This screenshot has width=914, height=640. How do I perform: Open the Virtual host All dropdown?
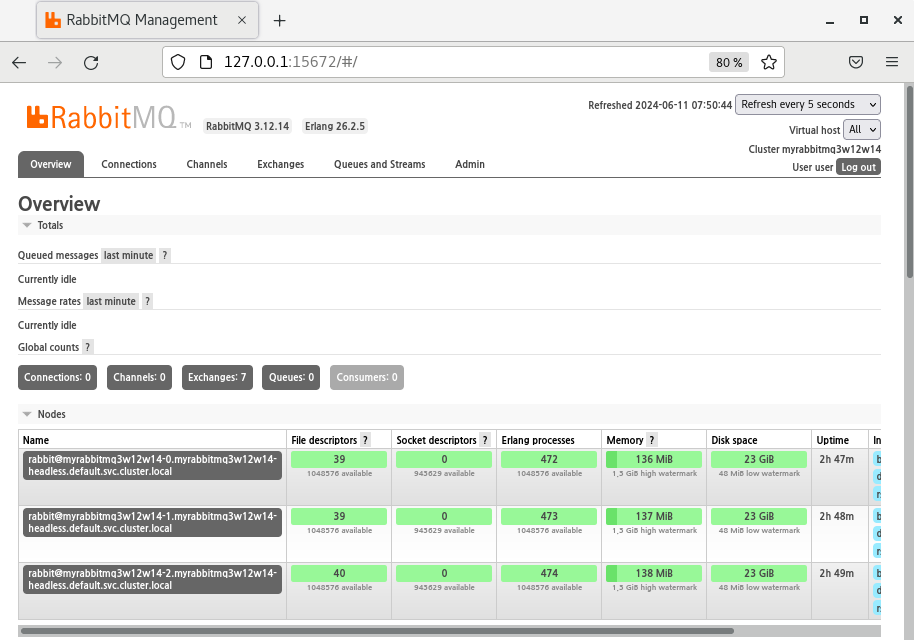pos(862,129)
